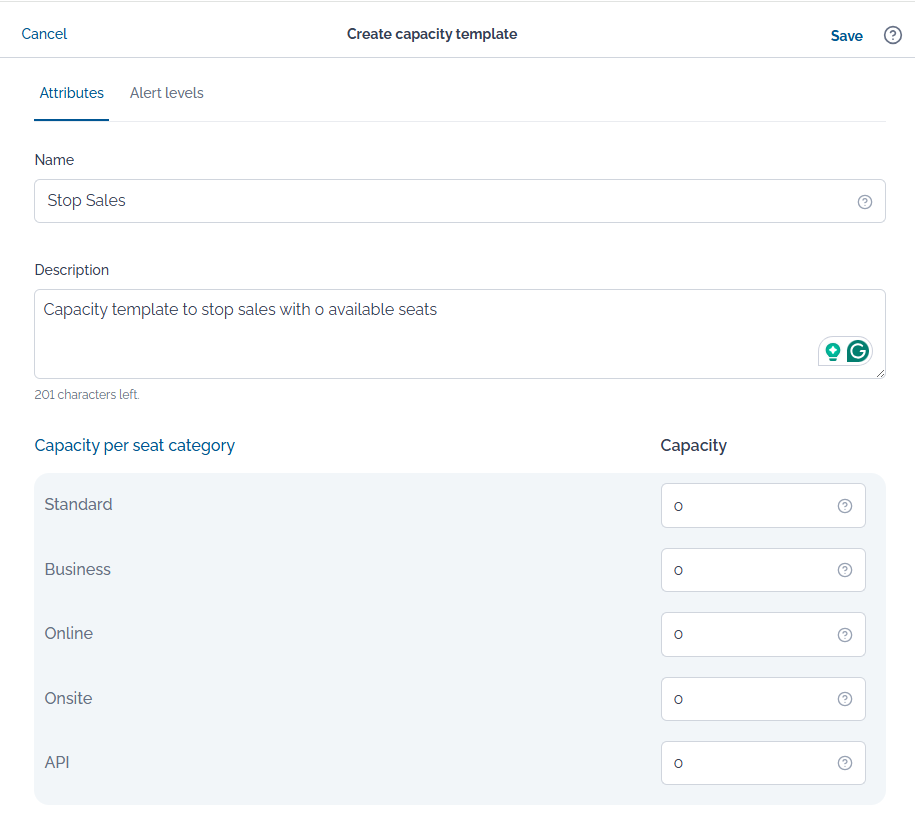Show help for Onsite capacity field
This screenshot has width=915, height=828.
tap(844, 699)
